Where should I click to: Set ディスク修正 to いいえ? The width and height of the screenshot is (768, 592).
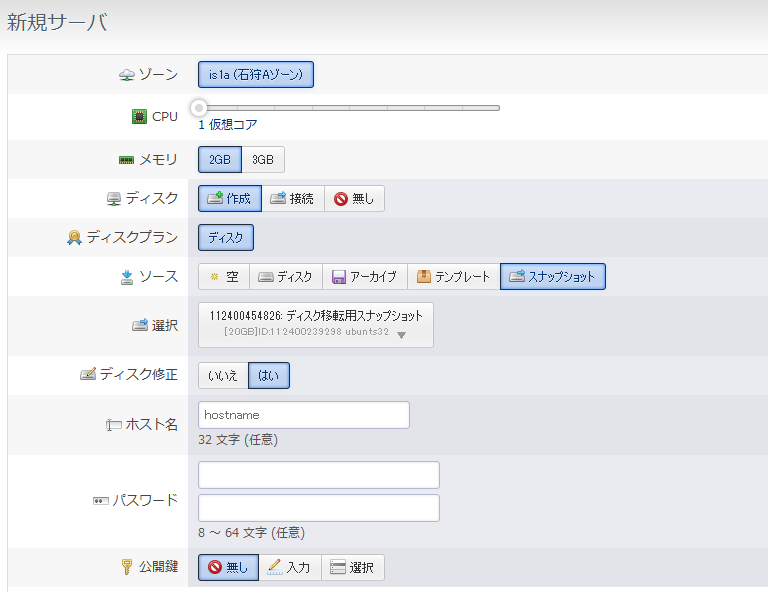[223, 376]
